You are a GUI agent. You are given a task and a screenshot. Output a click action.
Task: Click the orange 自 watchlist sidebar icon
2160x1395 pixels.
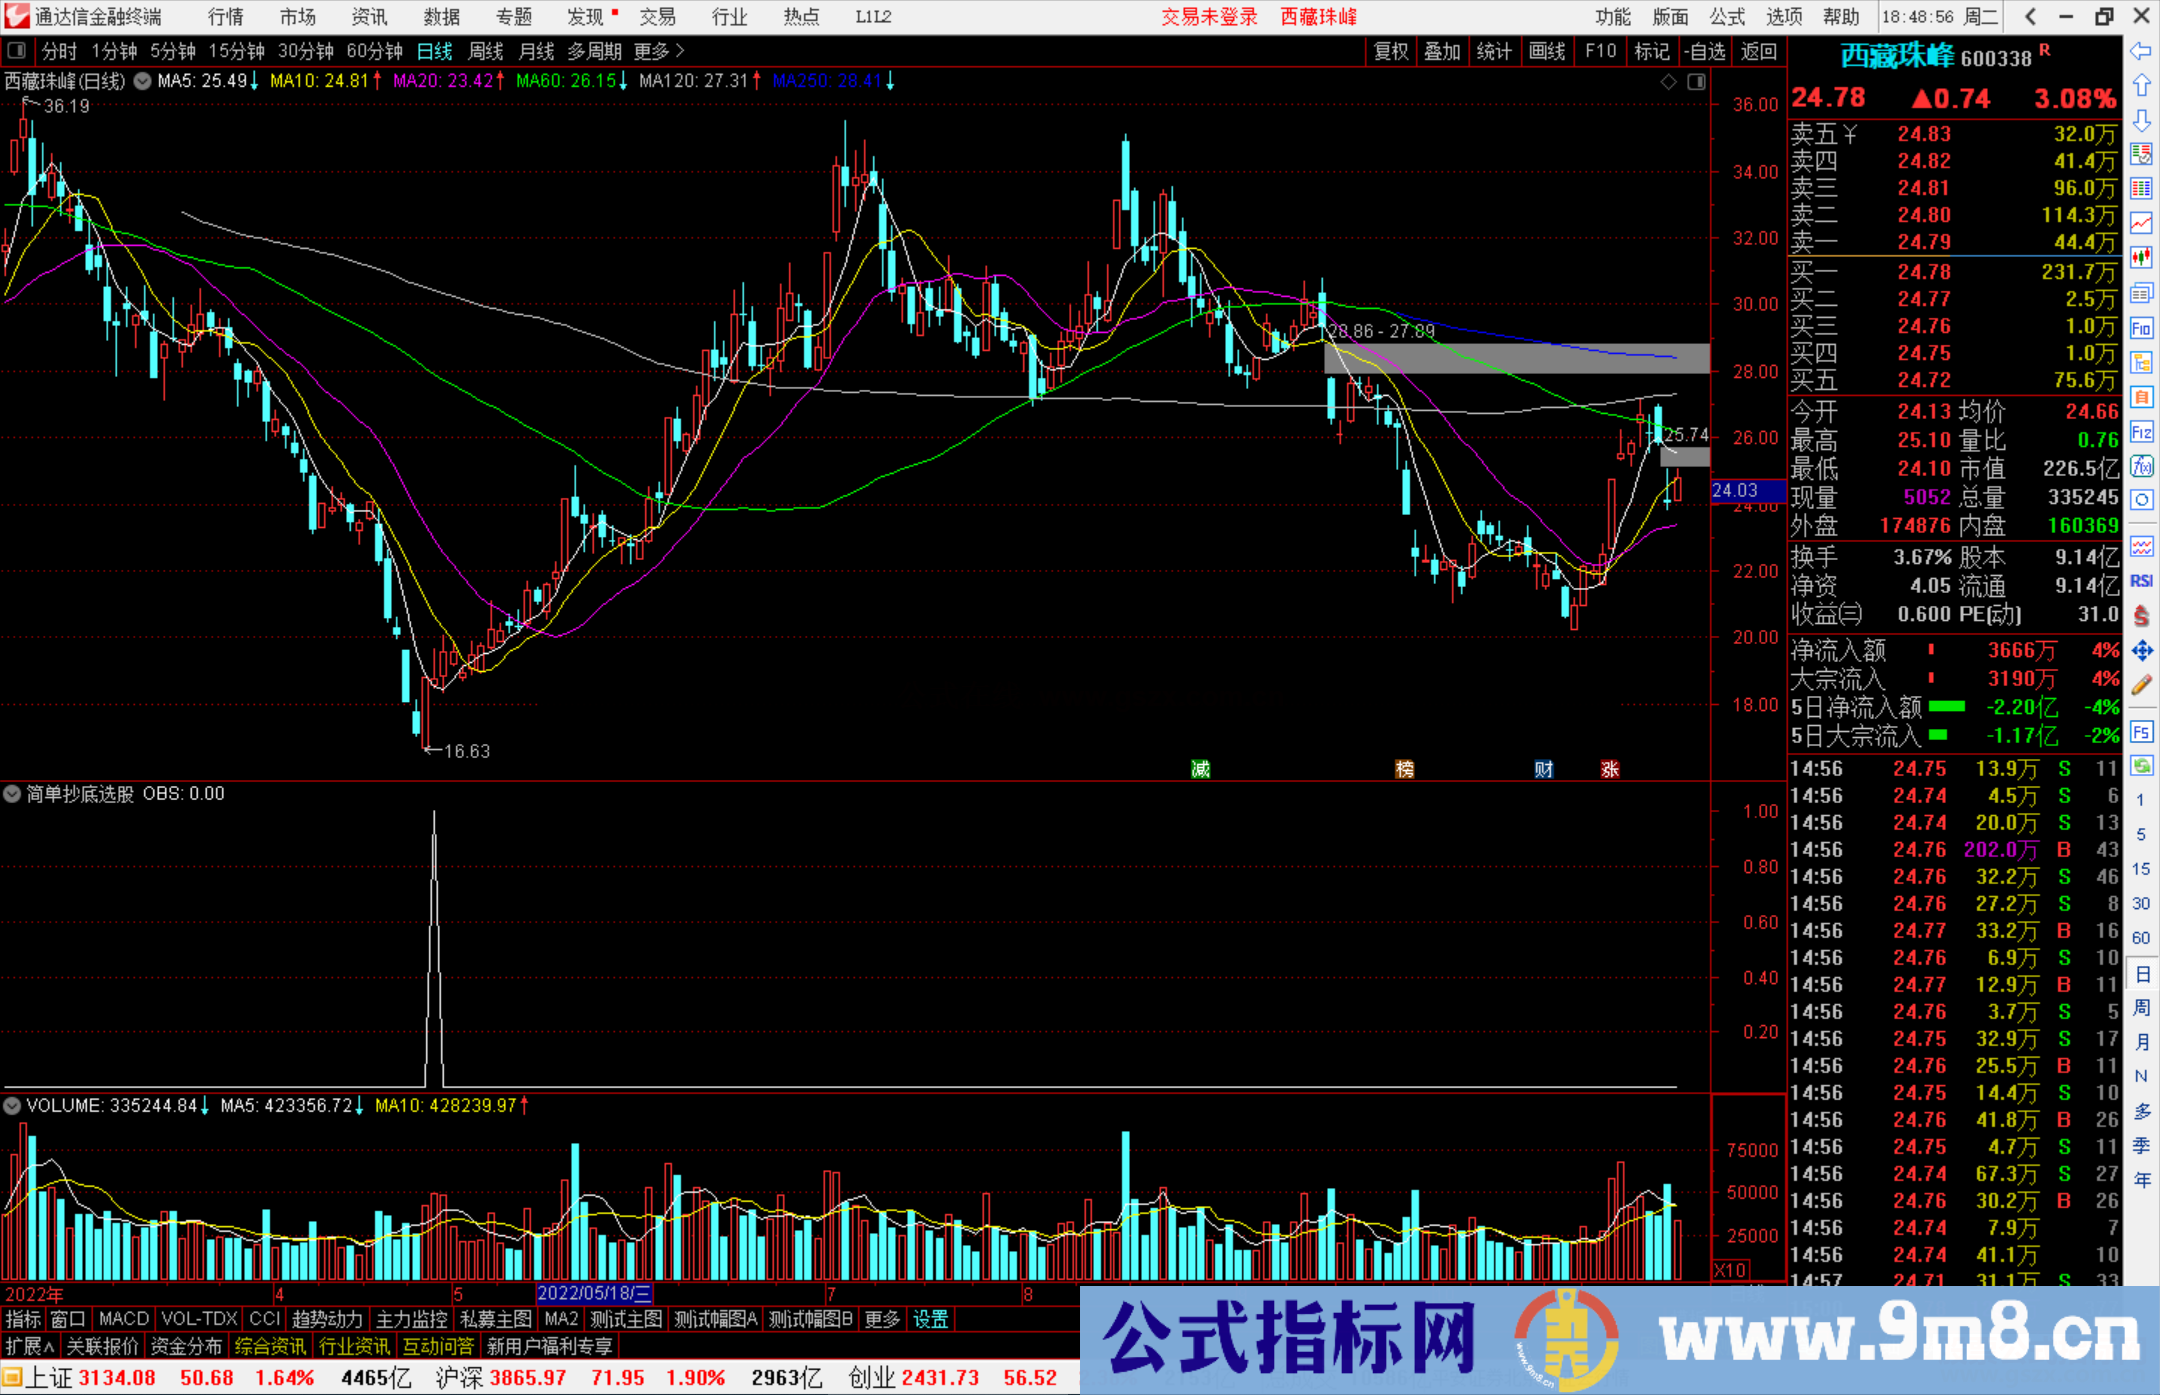pyautogui.click(x=2141, y=397)
